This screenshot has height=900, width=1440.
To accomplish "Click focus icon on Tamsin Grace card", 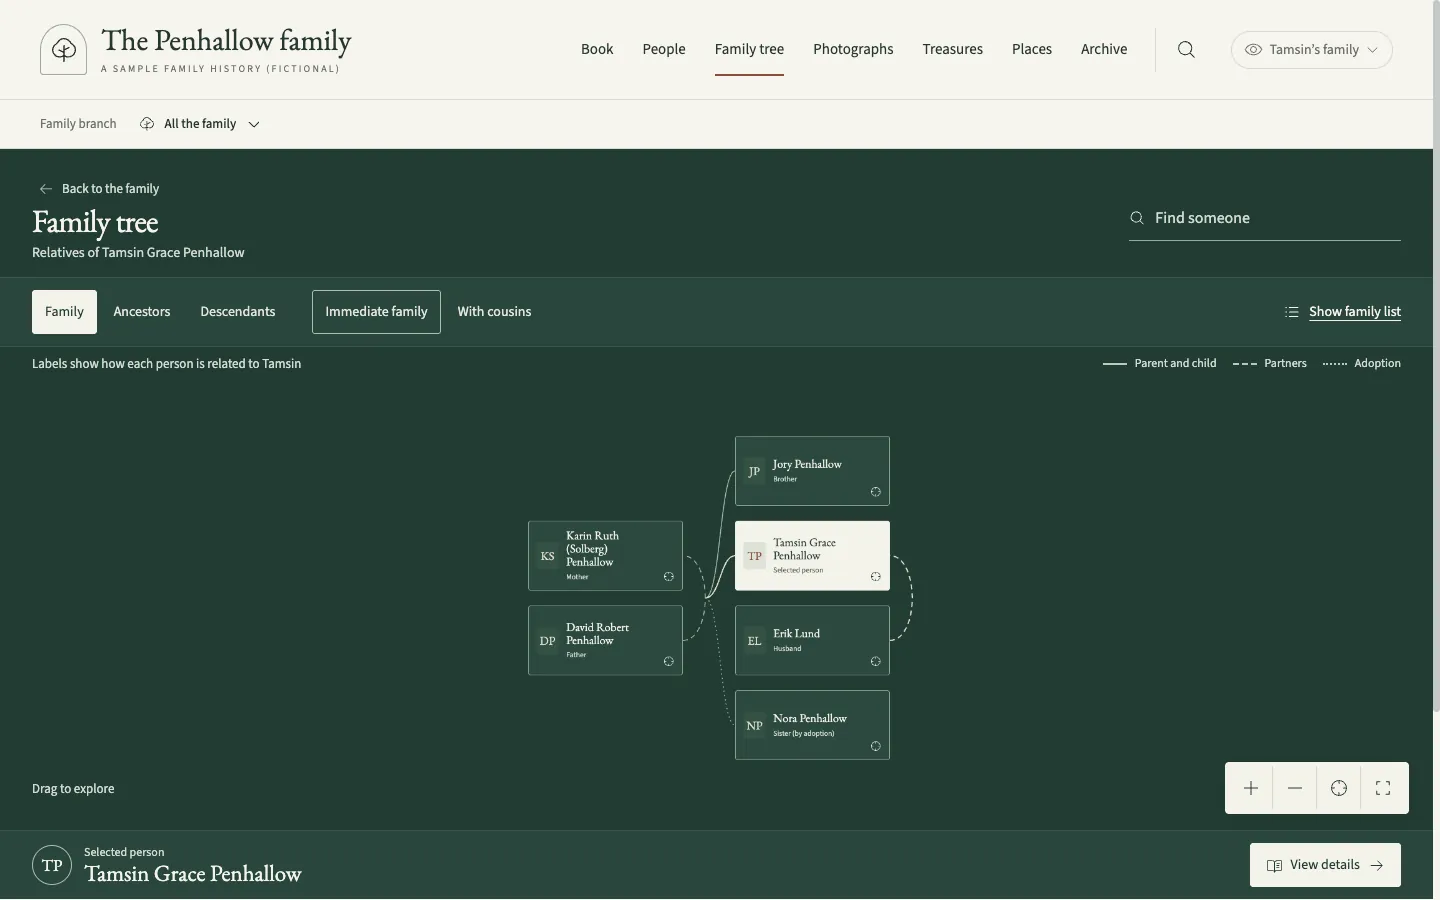I will tap(876, 577).
